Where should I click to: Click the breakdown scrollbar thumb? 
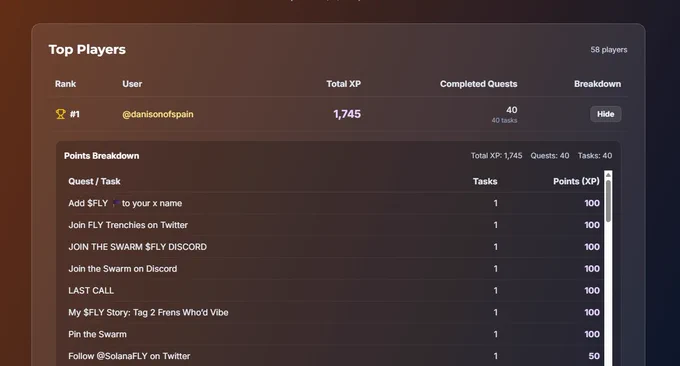(x=608, y=201)
